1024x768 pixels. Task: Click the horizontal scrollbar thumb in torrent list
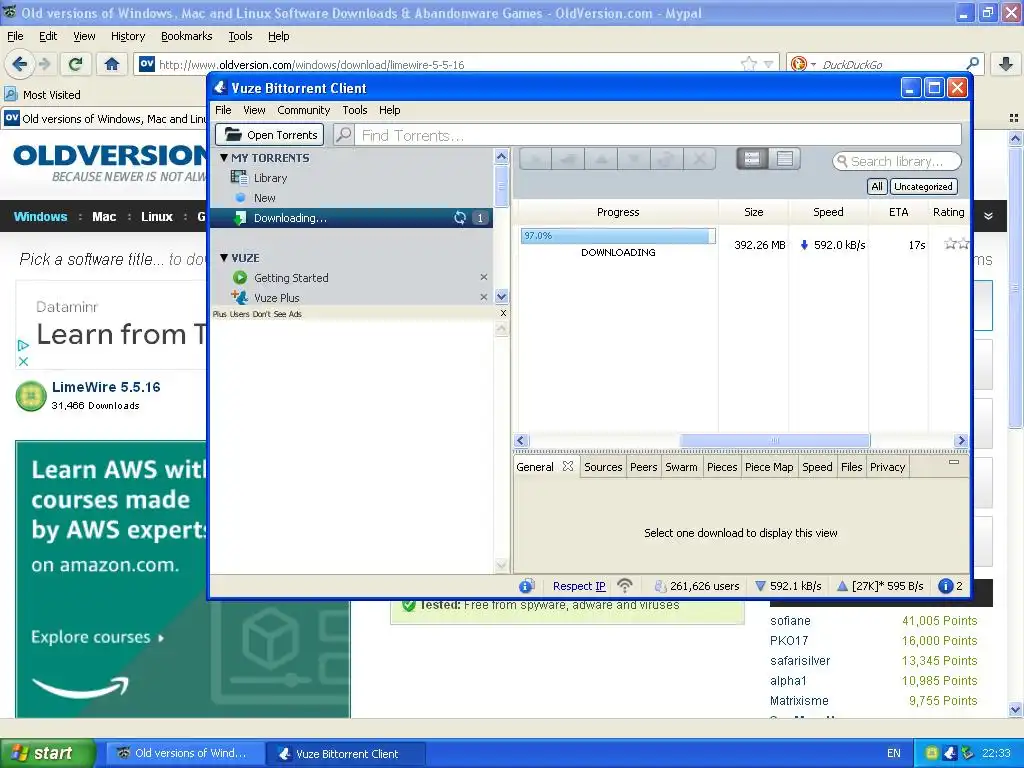point(775,441)
